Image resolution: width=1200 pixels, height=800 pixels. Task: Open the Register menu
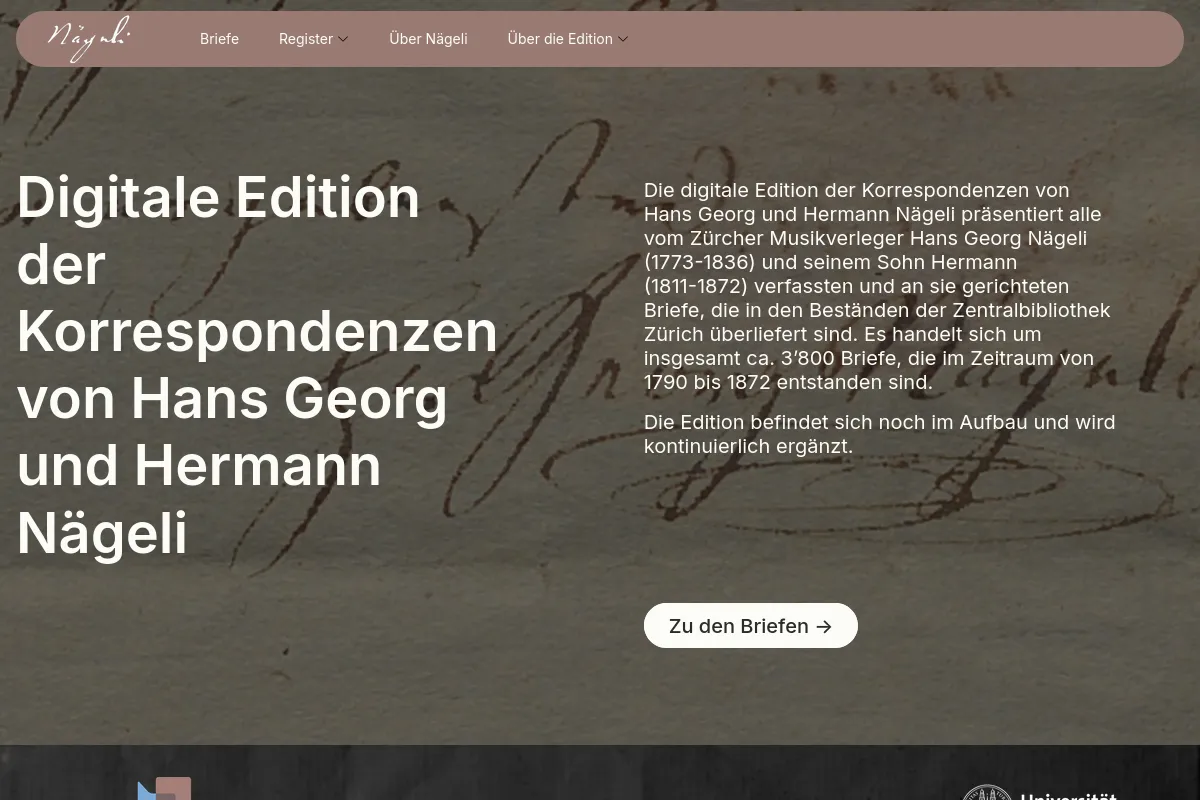(x=313, y=39)
